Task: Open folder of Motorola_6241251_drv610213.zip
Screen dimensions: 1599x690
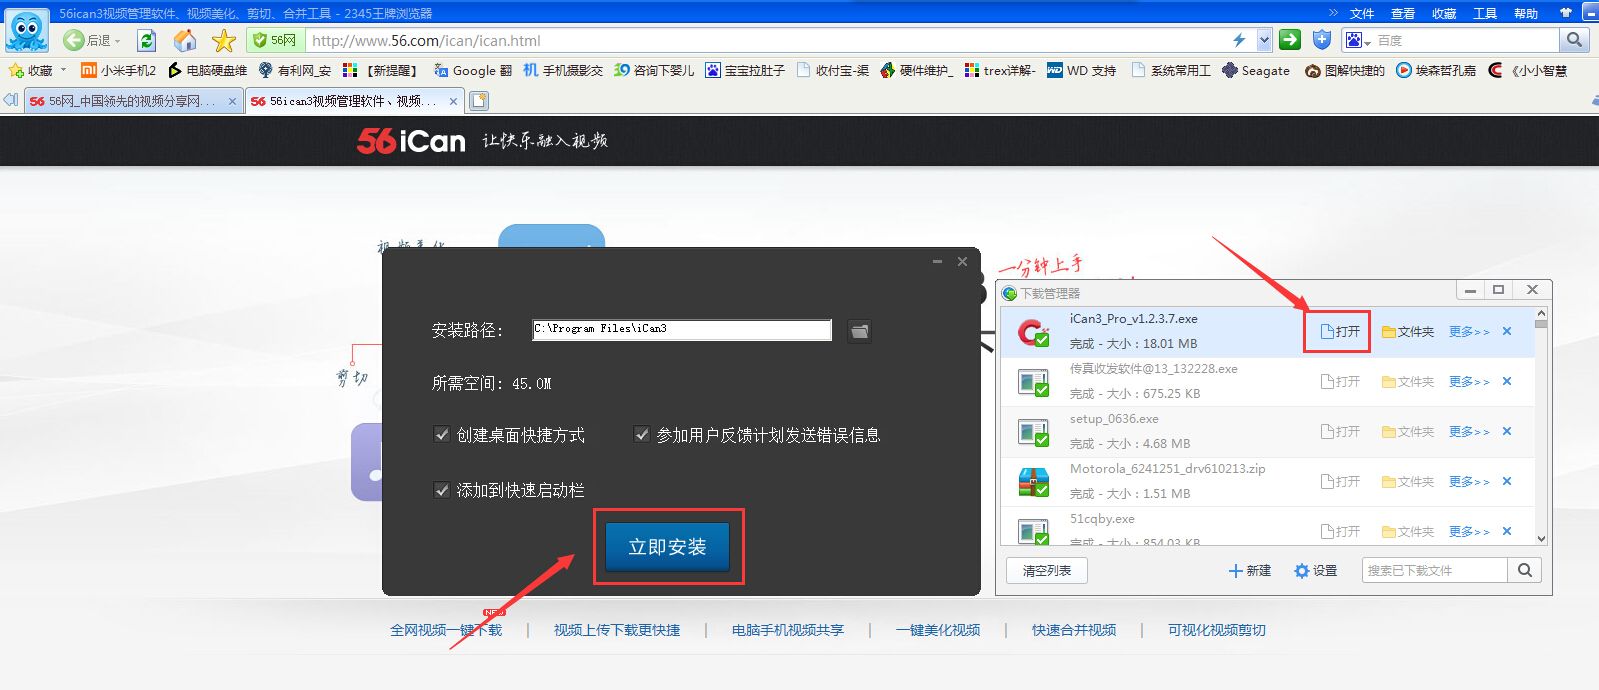Action: point(1408,481)
